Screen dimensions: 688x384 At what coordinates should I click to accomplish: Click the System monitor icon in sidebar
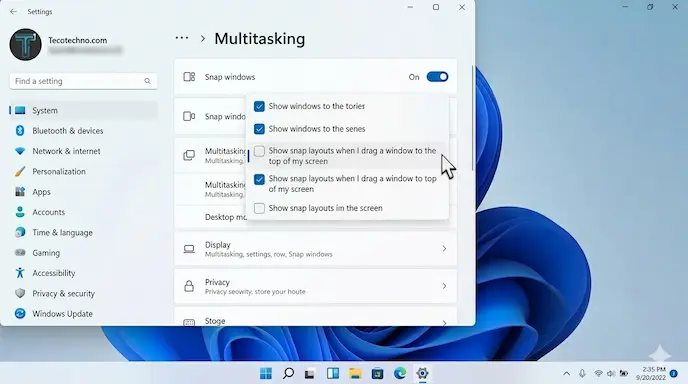(20, 111)
